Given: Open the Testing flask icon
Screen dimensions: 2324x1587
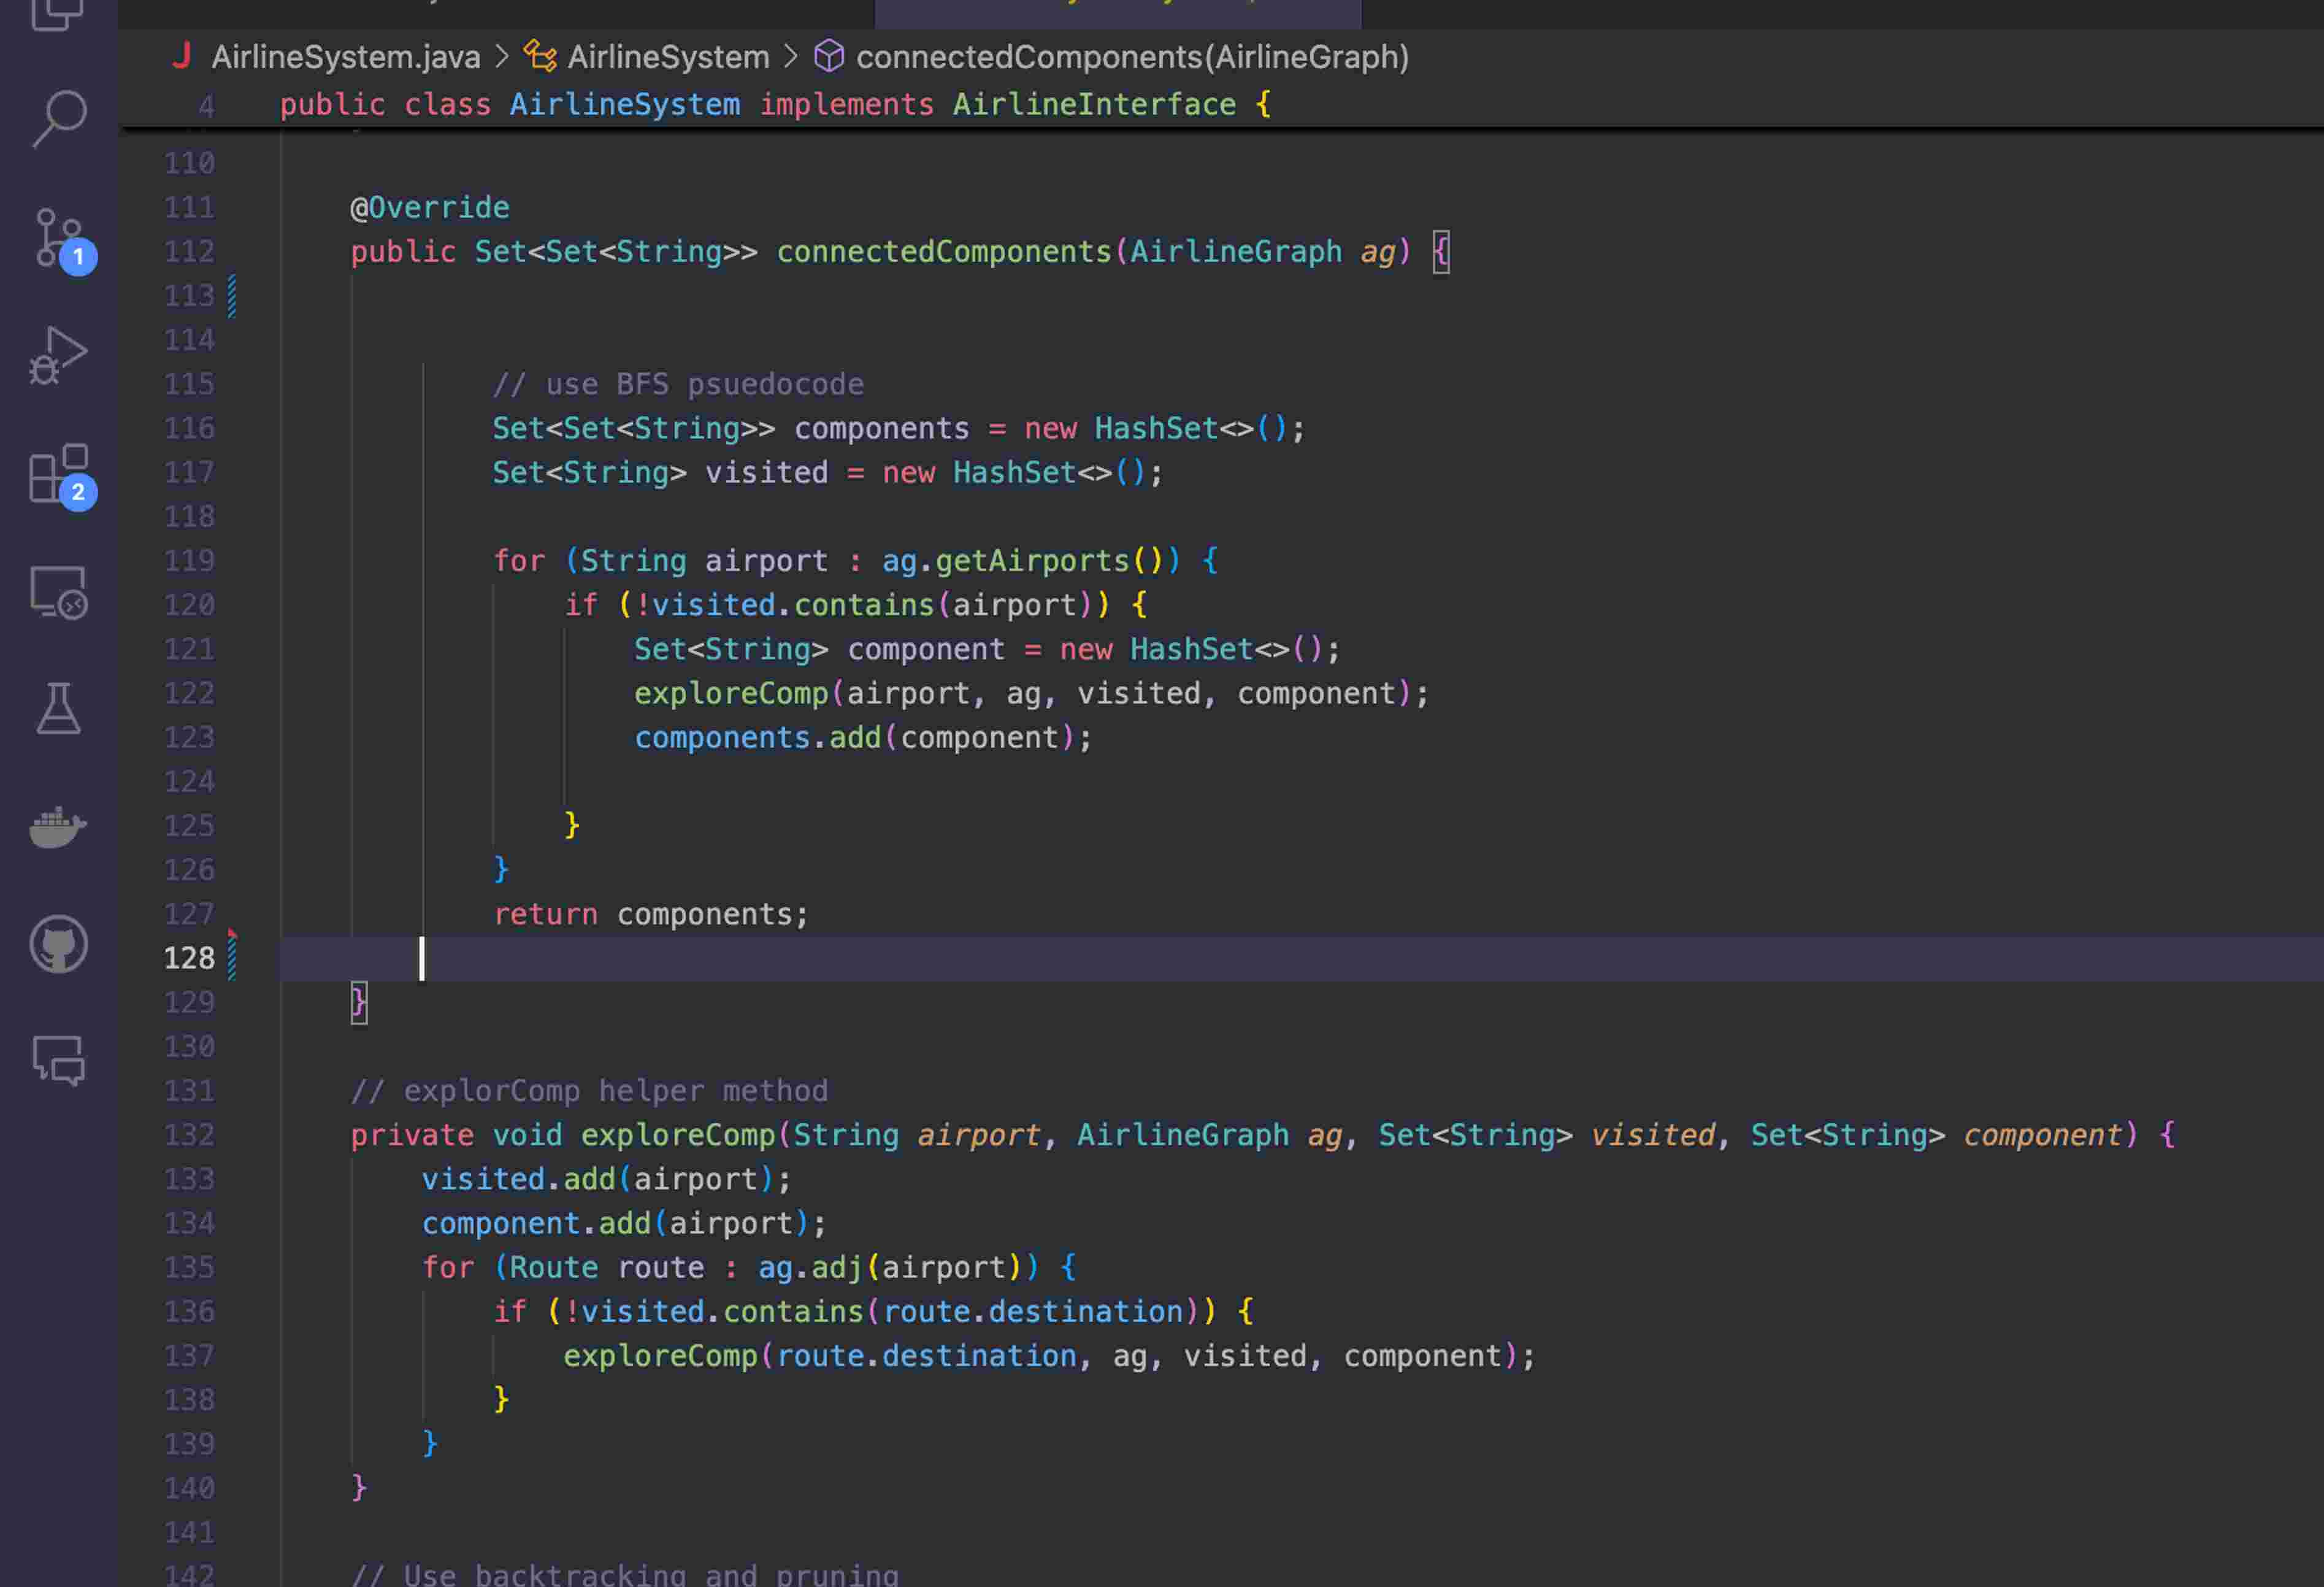Looking at the screenshot, I should coord(58,709).
